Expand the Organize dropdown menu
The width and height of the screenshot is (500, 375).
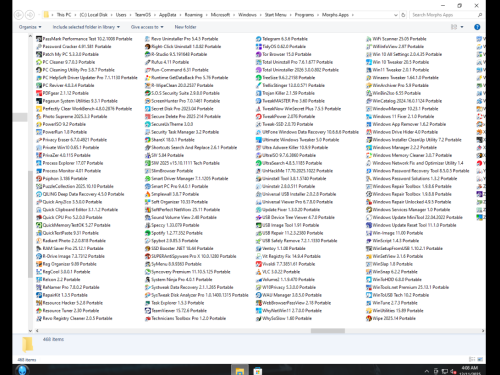pyautogui.click(x=30, y=27)
